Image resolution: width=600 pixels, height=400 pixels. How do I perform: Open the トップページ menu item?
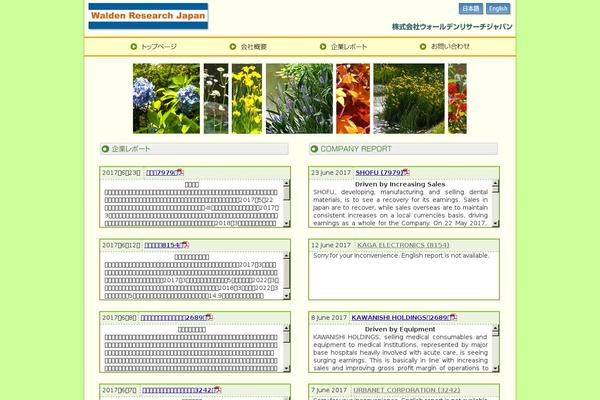coord(159,47)
